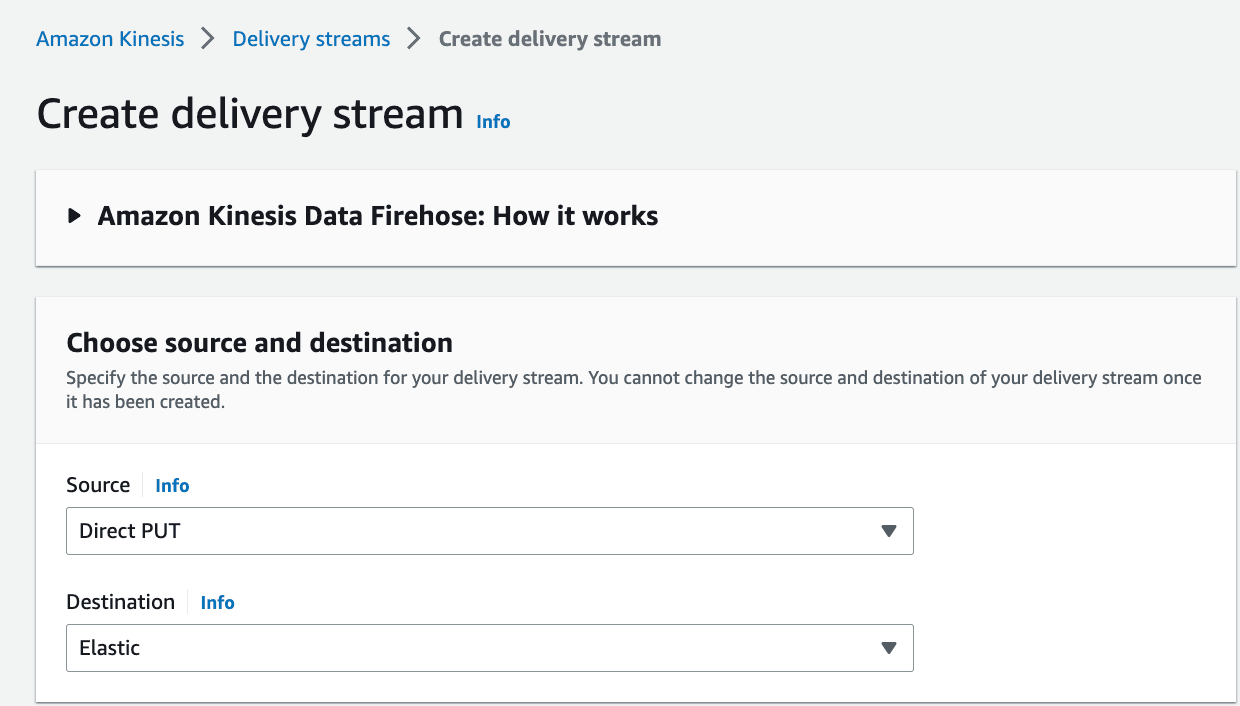1240x706 pixels.
Task: Click the 'Destination' field label
Action: 120,602
